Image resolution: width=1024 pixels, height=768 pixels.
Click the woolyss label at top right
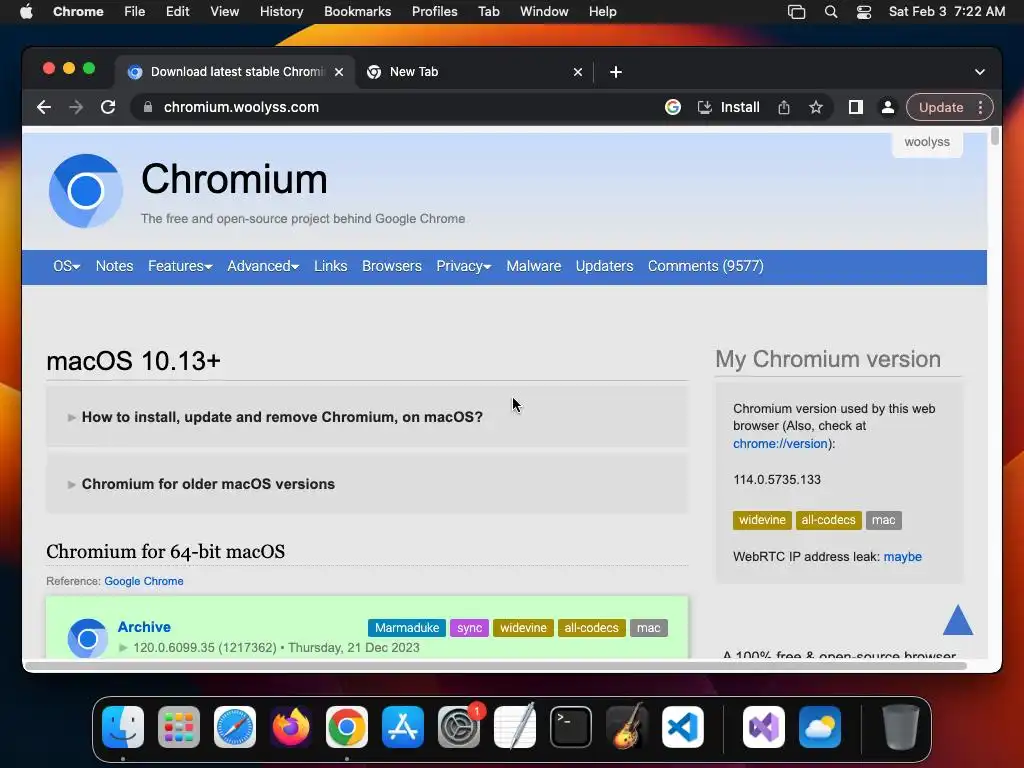click(927, 142)
